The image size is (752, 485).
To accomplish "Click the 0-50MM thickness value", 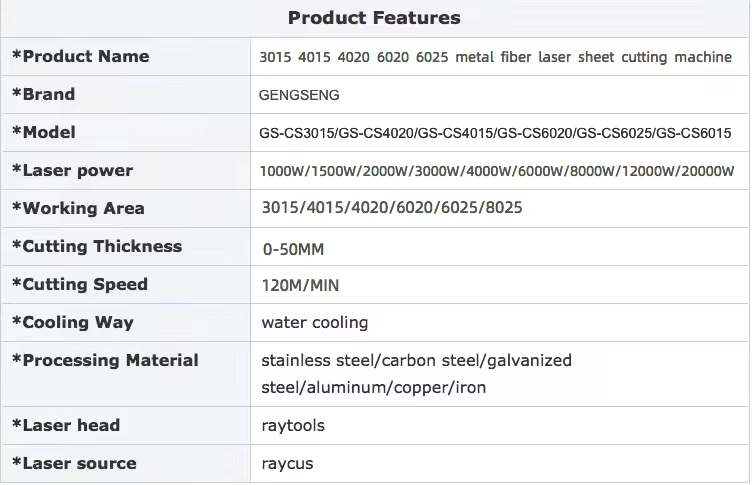I will pos(292,249).
